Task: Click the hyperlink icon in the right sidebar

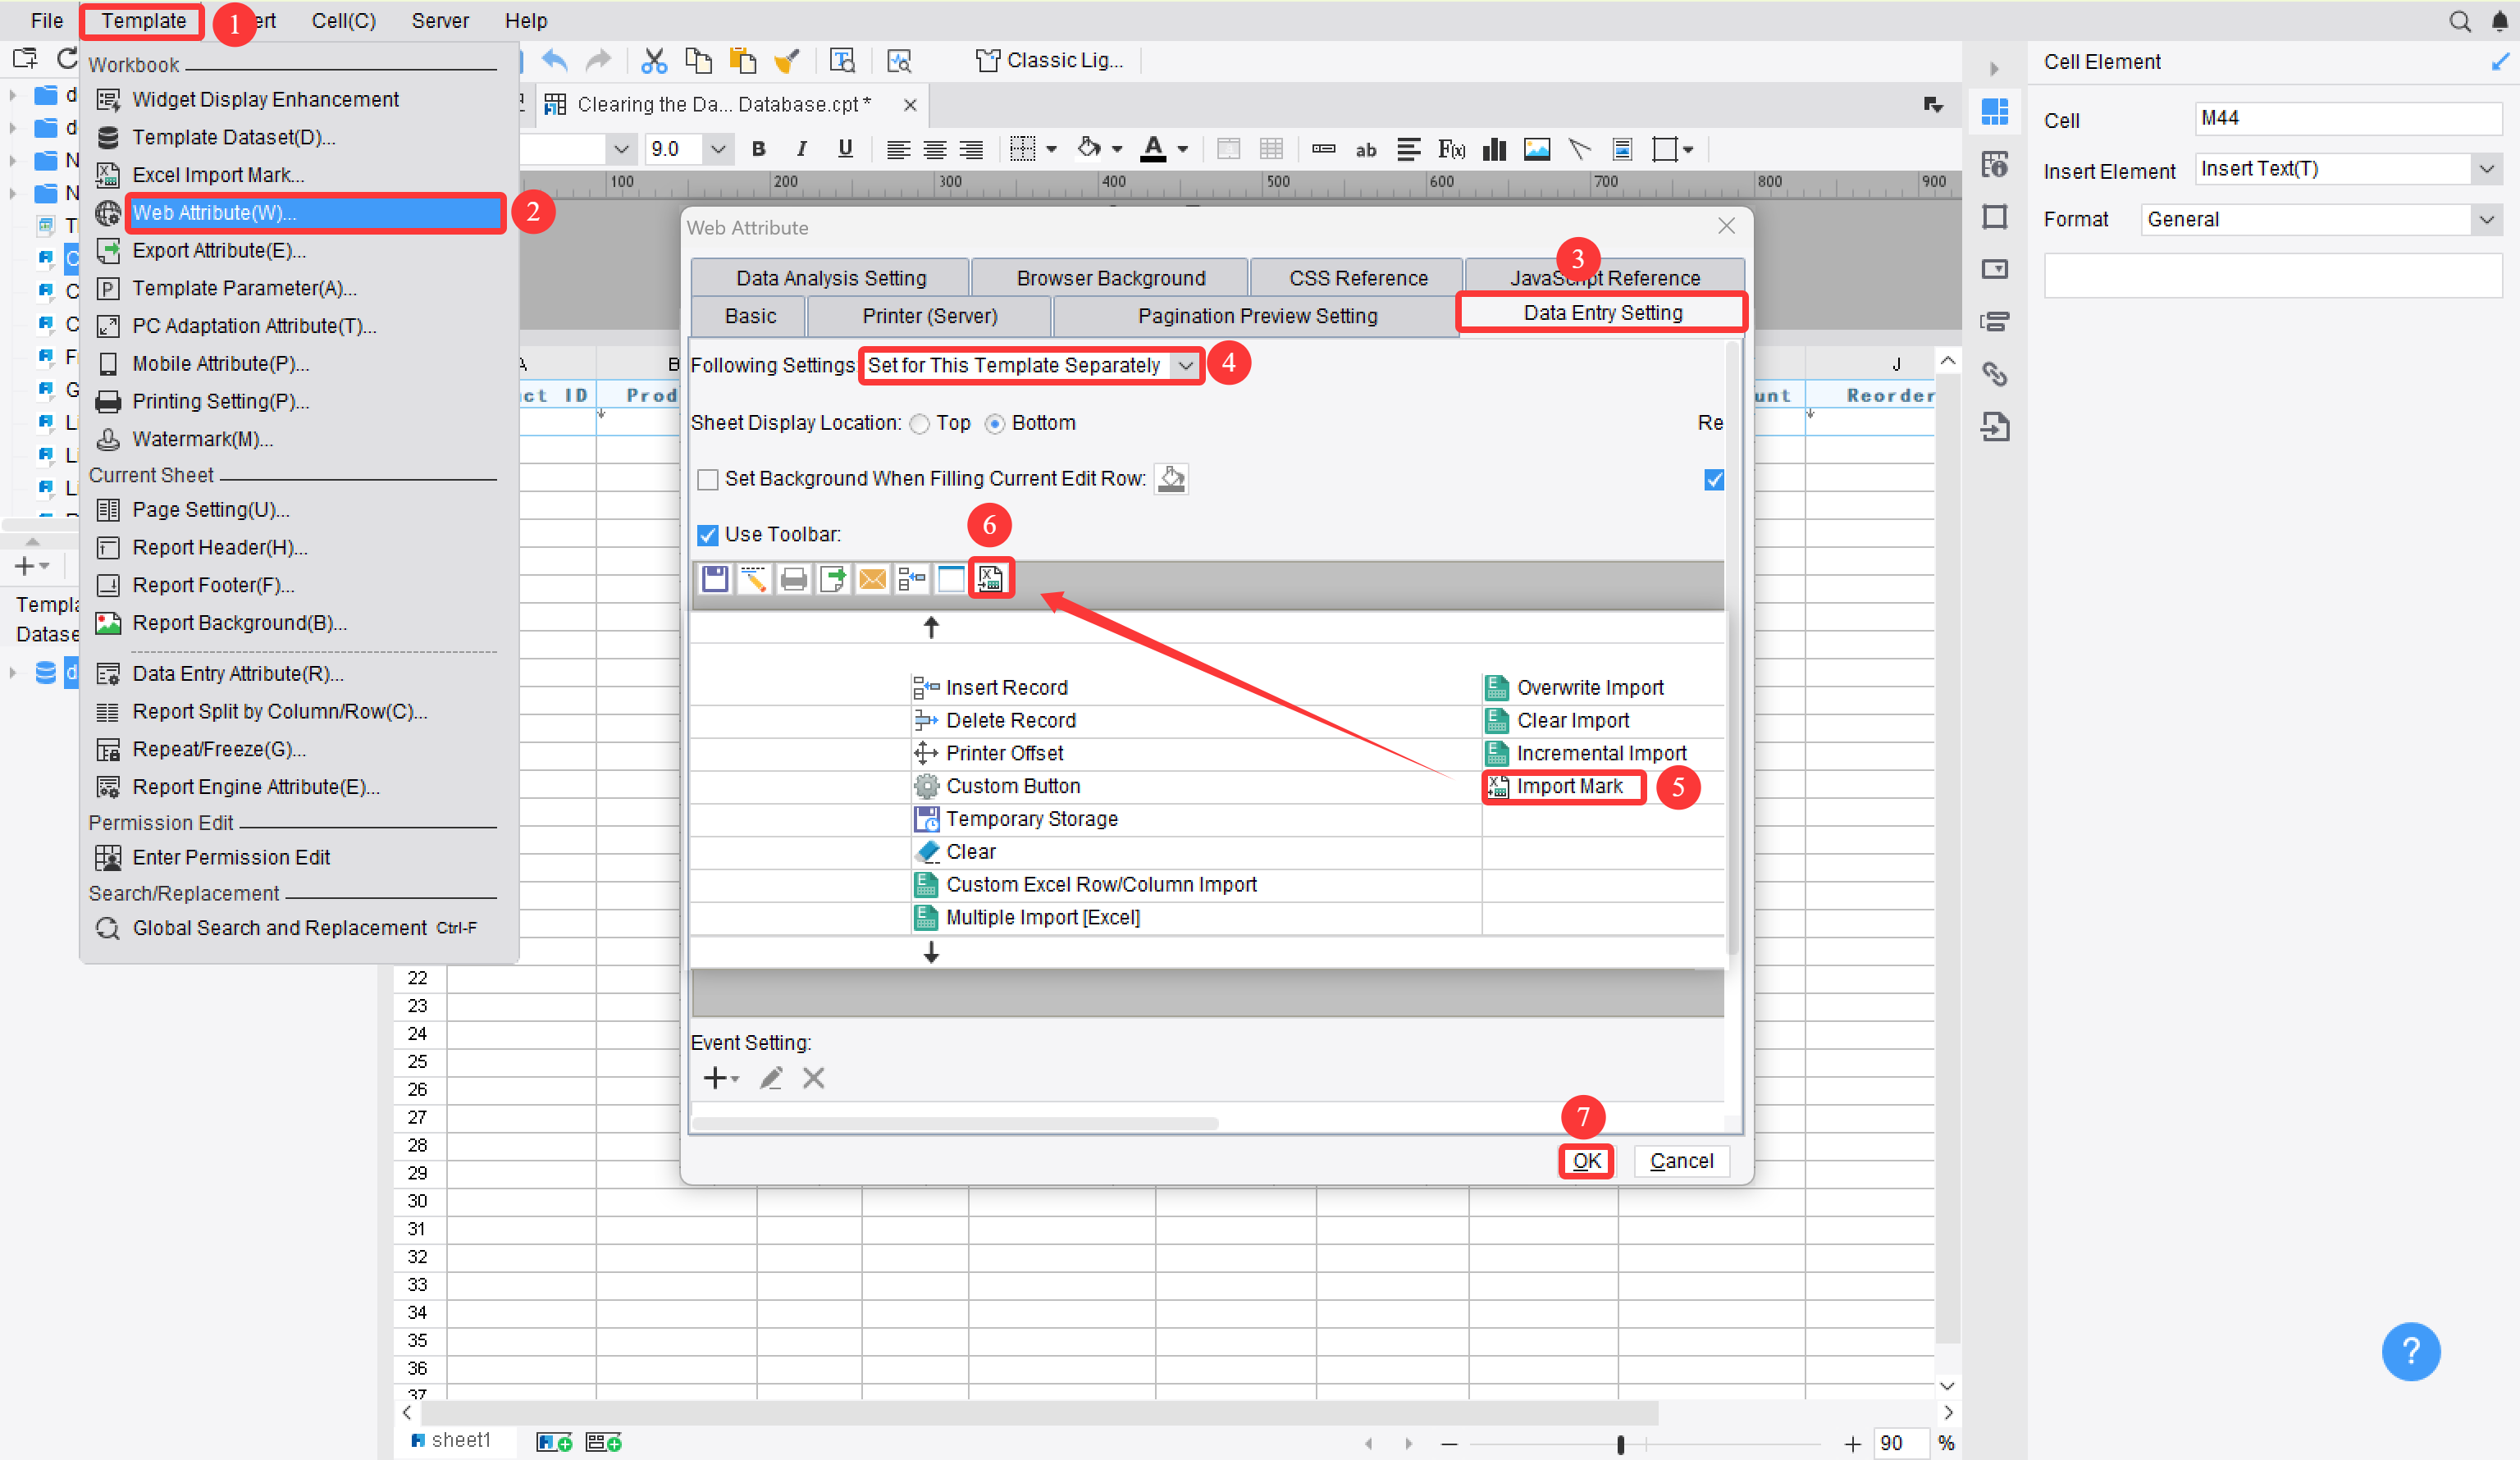Action: pos(1996,374)
